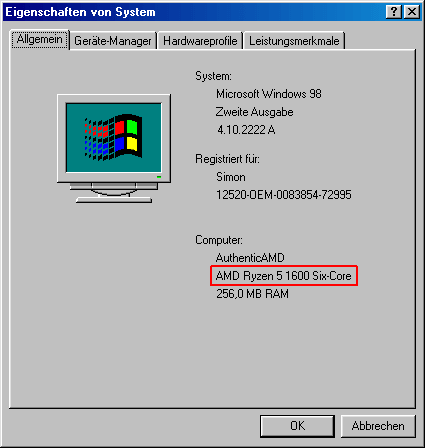Click the Abbrechen button

coord(378,426)
